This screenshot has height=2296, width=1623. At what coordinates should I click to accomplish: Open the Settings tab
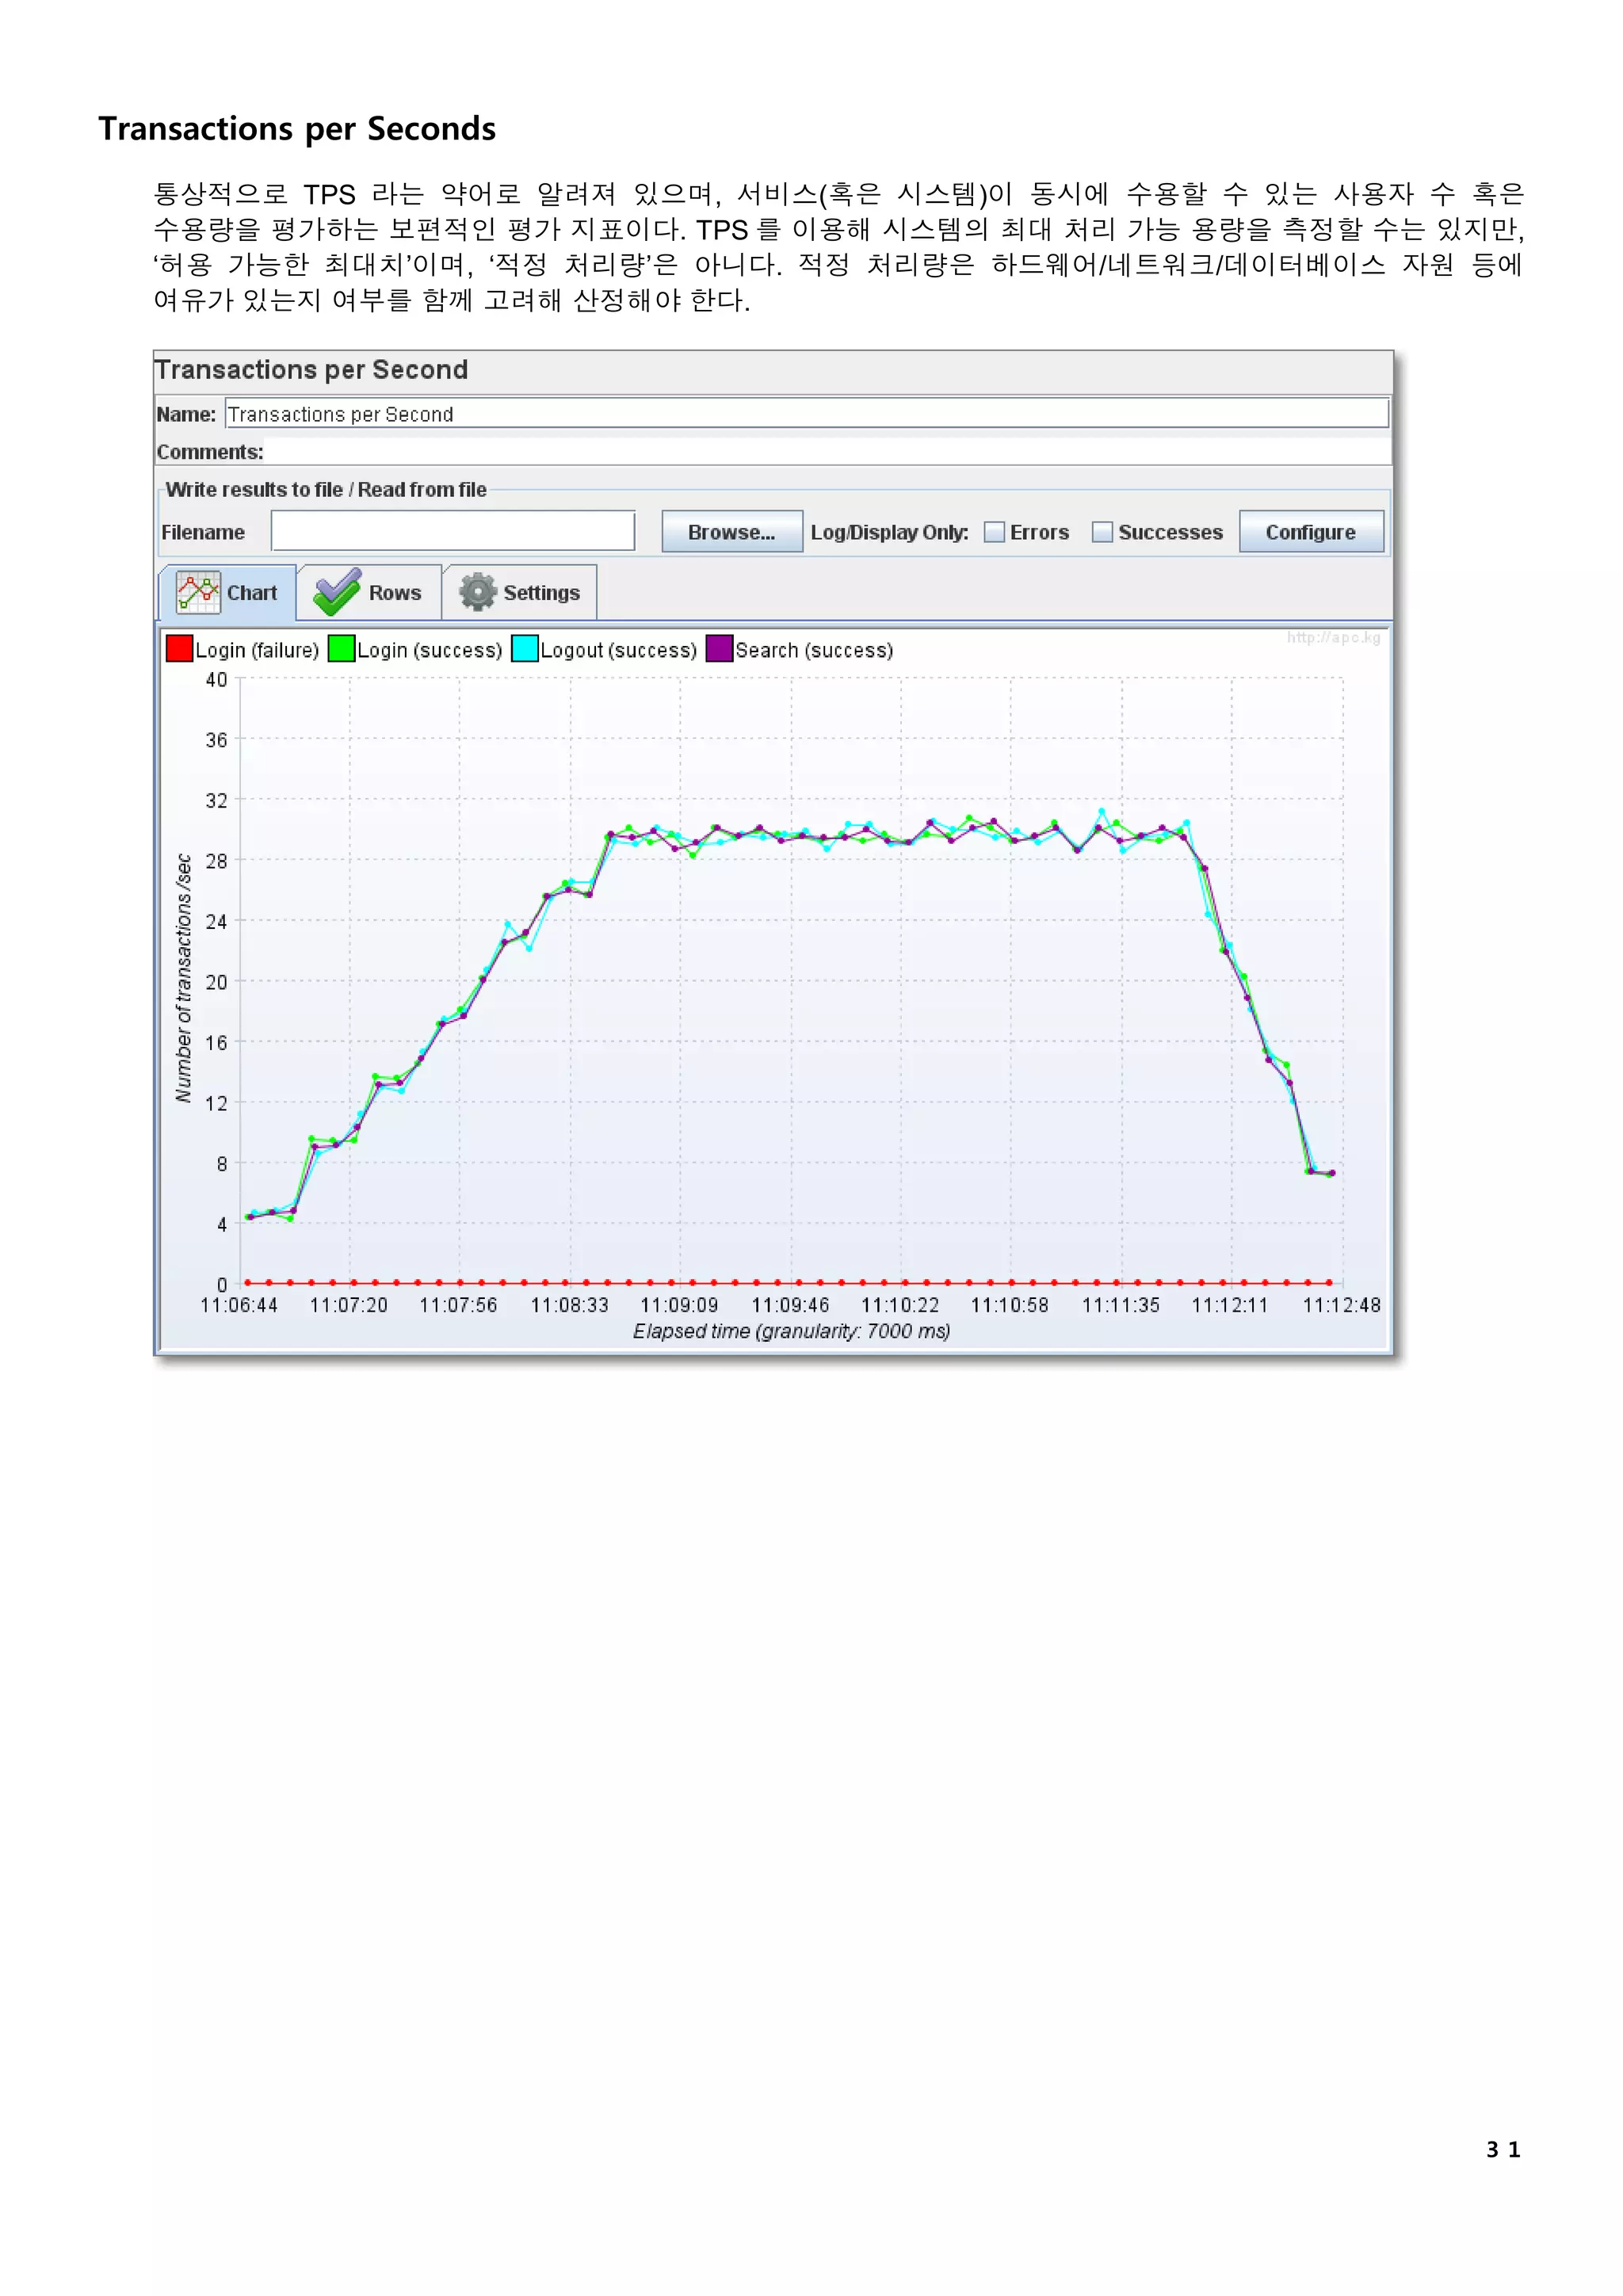pos(541,593)
